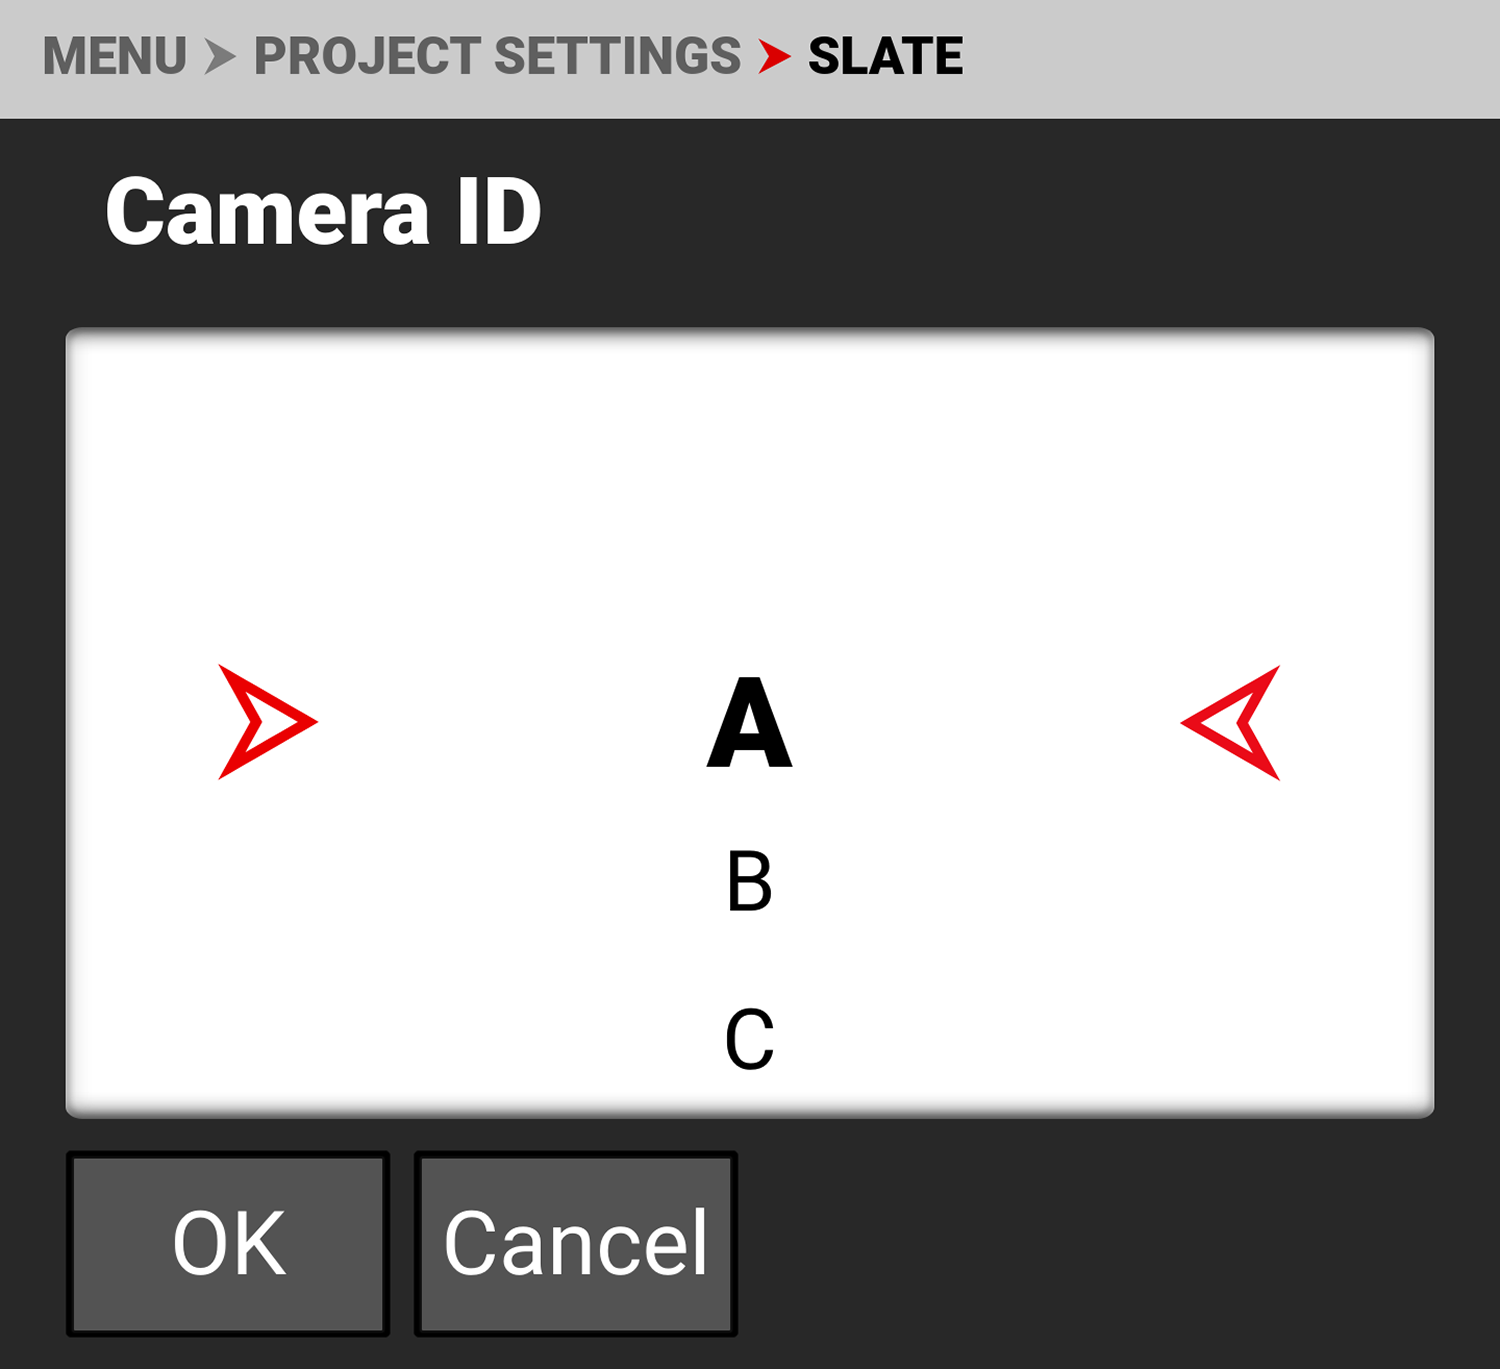Click the MENU breadcrumb
The image size is (1500, 1369).
[114, 56]
